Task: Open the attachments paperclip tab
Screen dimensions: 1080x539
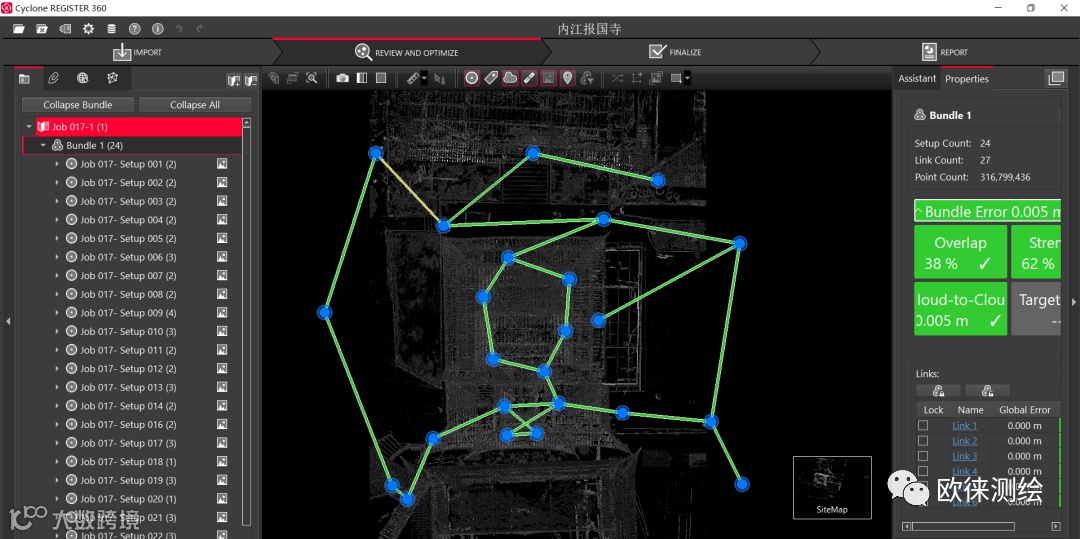Action: coord(53,78)
